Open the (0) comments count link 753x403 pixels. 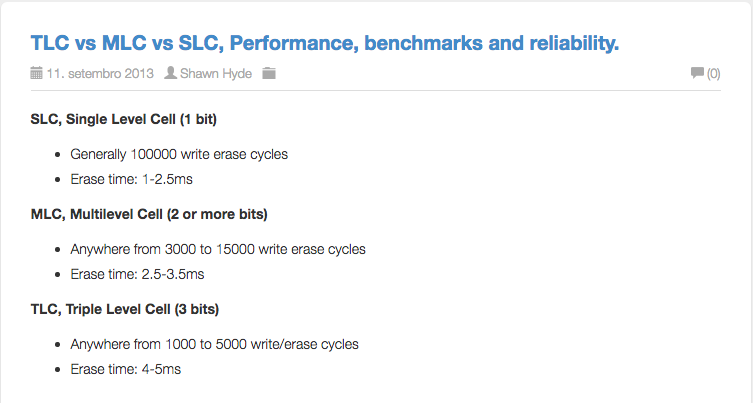[x=713, y=73]
